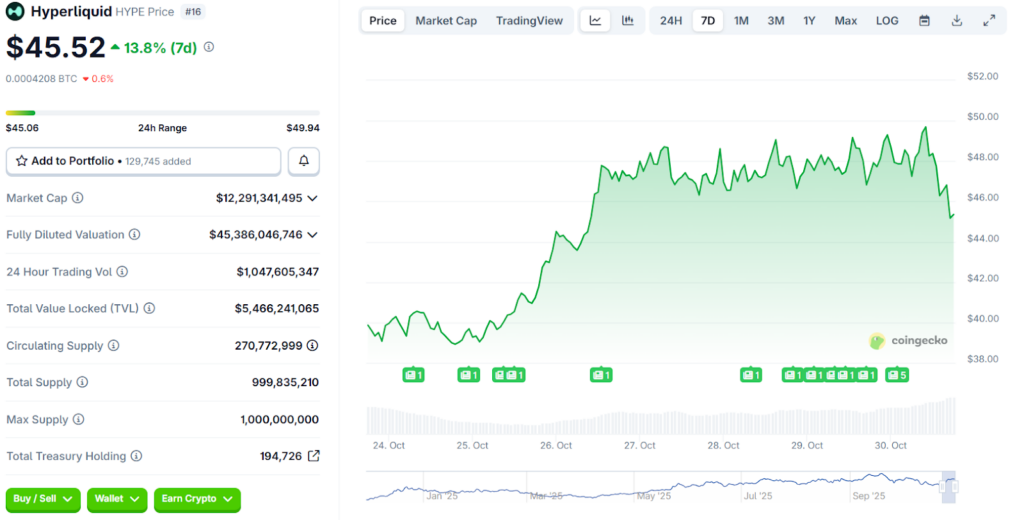Open the calendar date range picker
Viewport: 1024px width, 520px height.
pos(924,21)
